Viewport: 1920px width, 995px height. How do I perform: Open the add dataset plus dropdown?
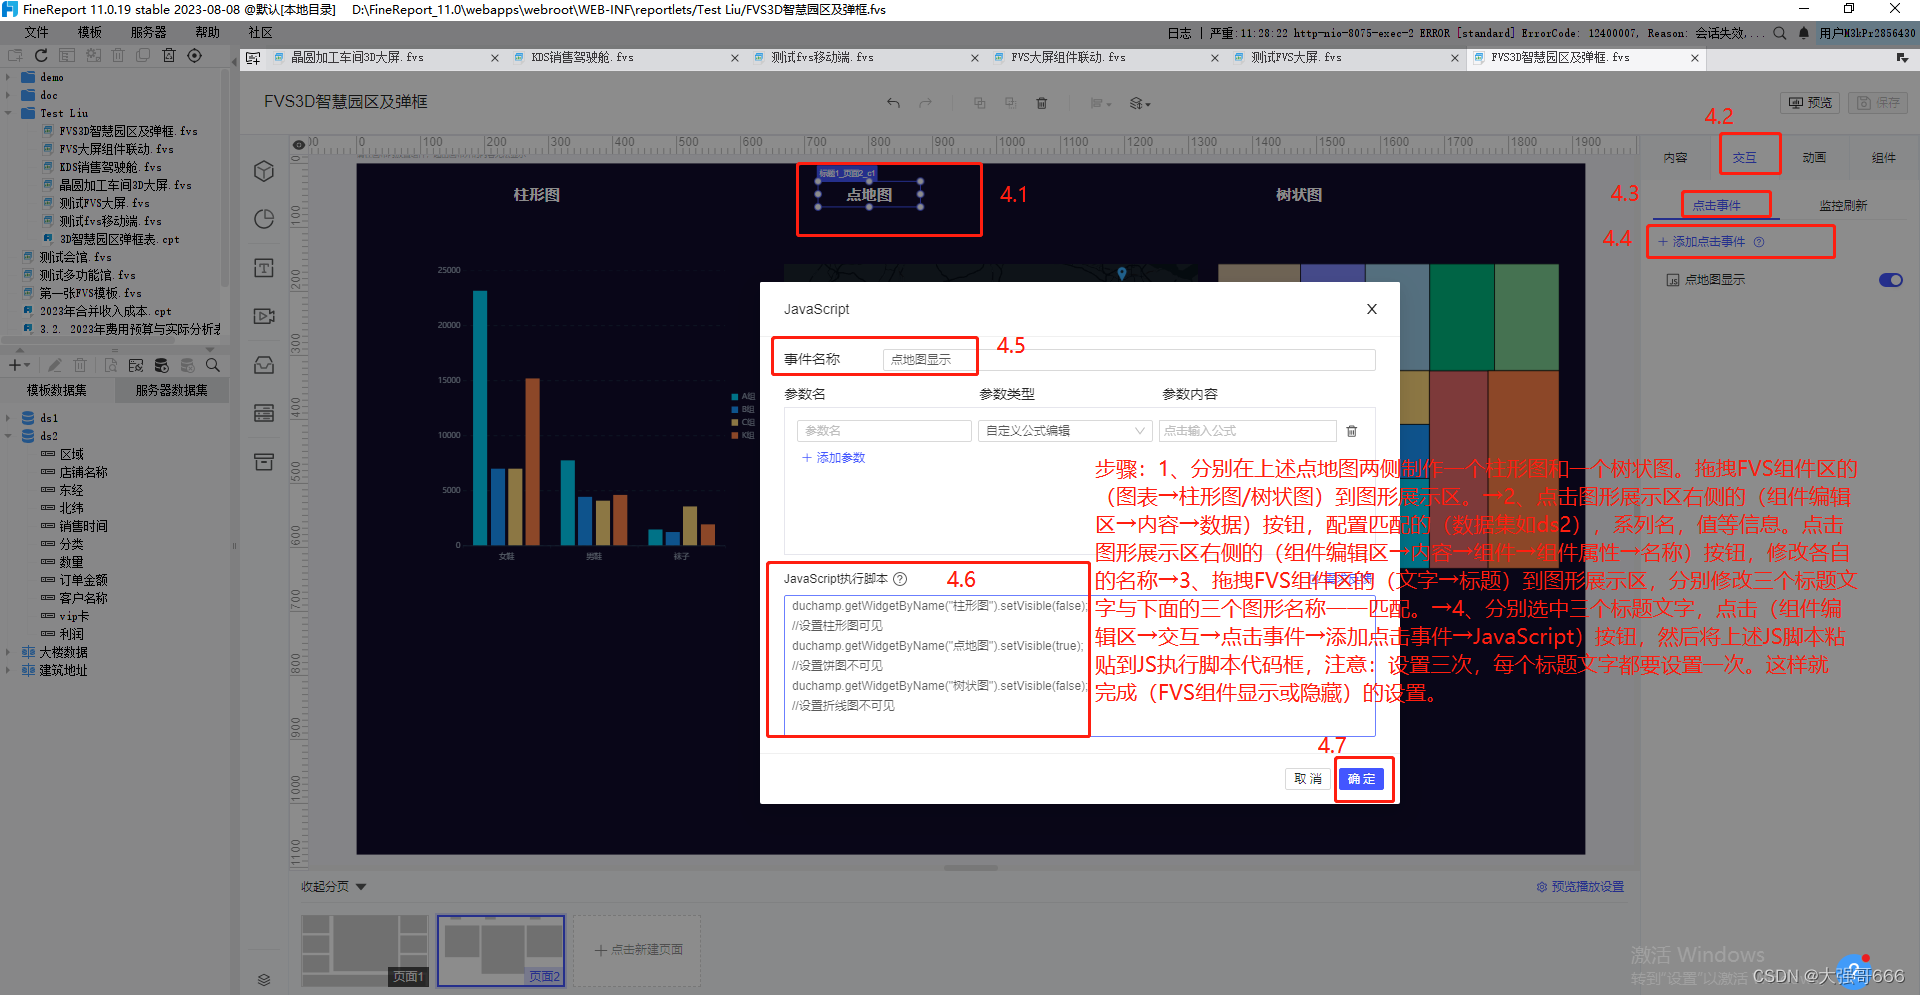click(19, 365)
